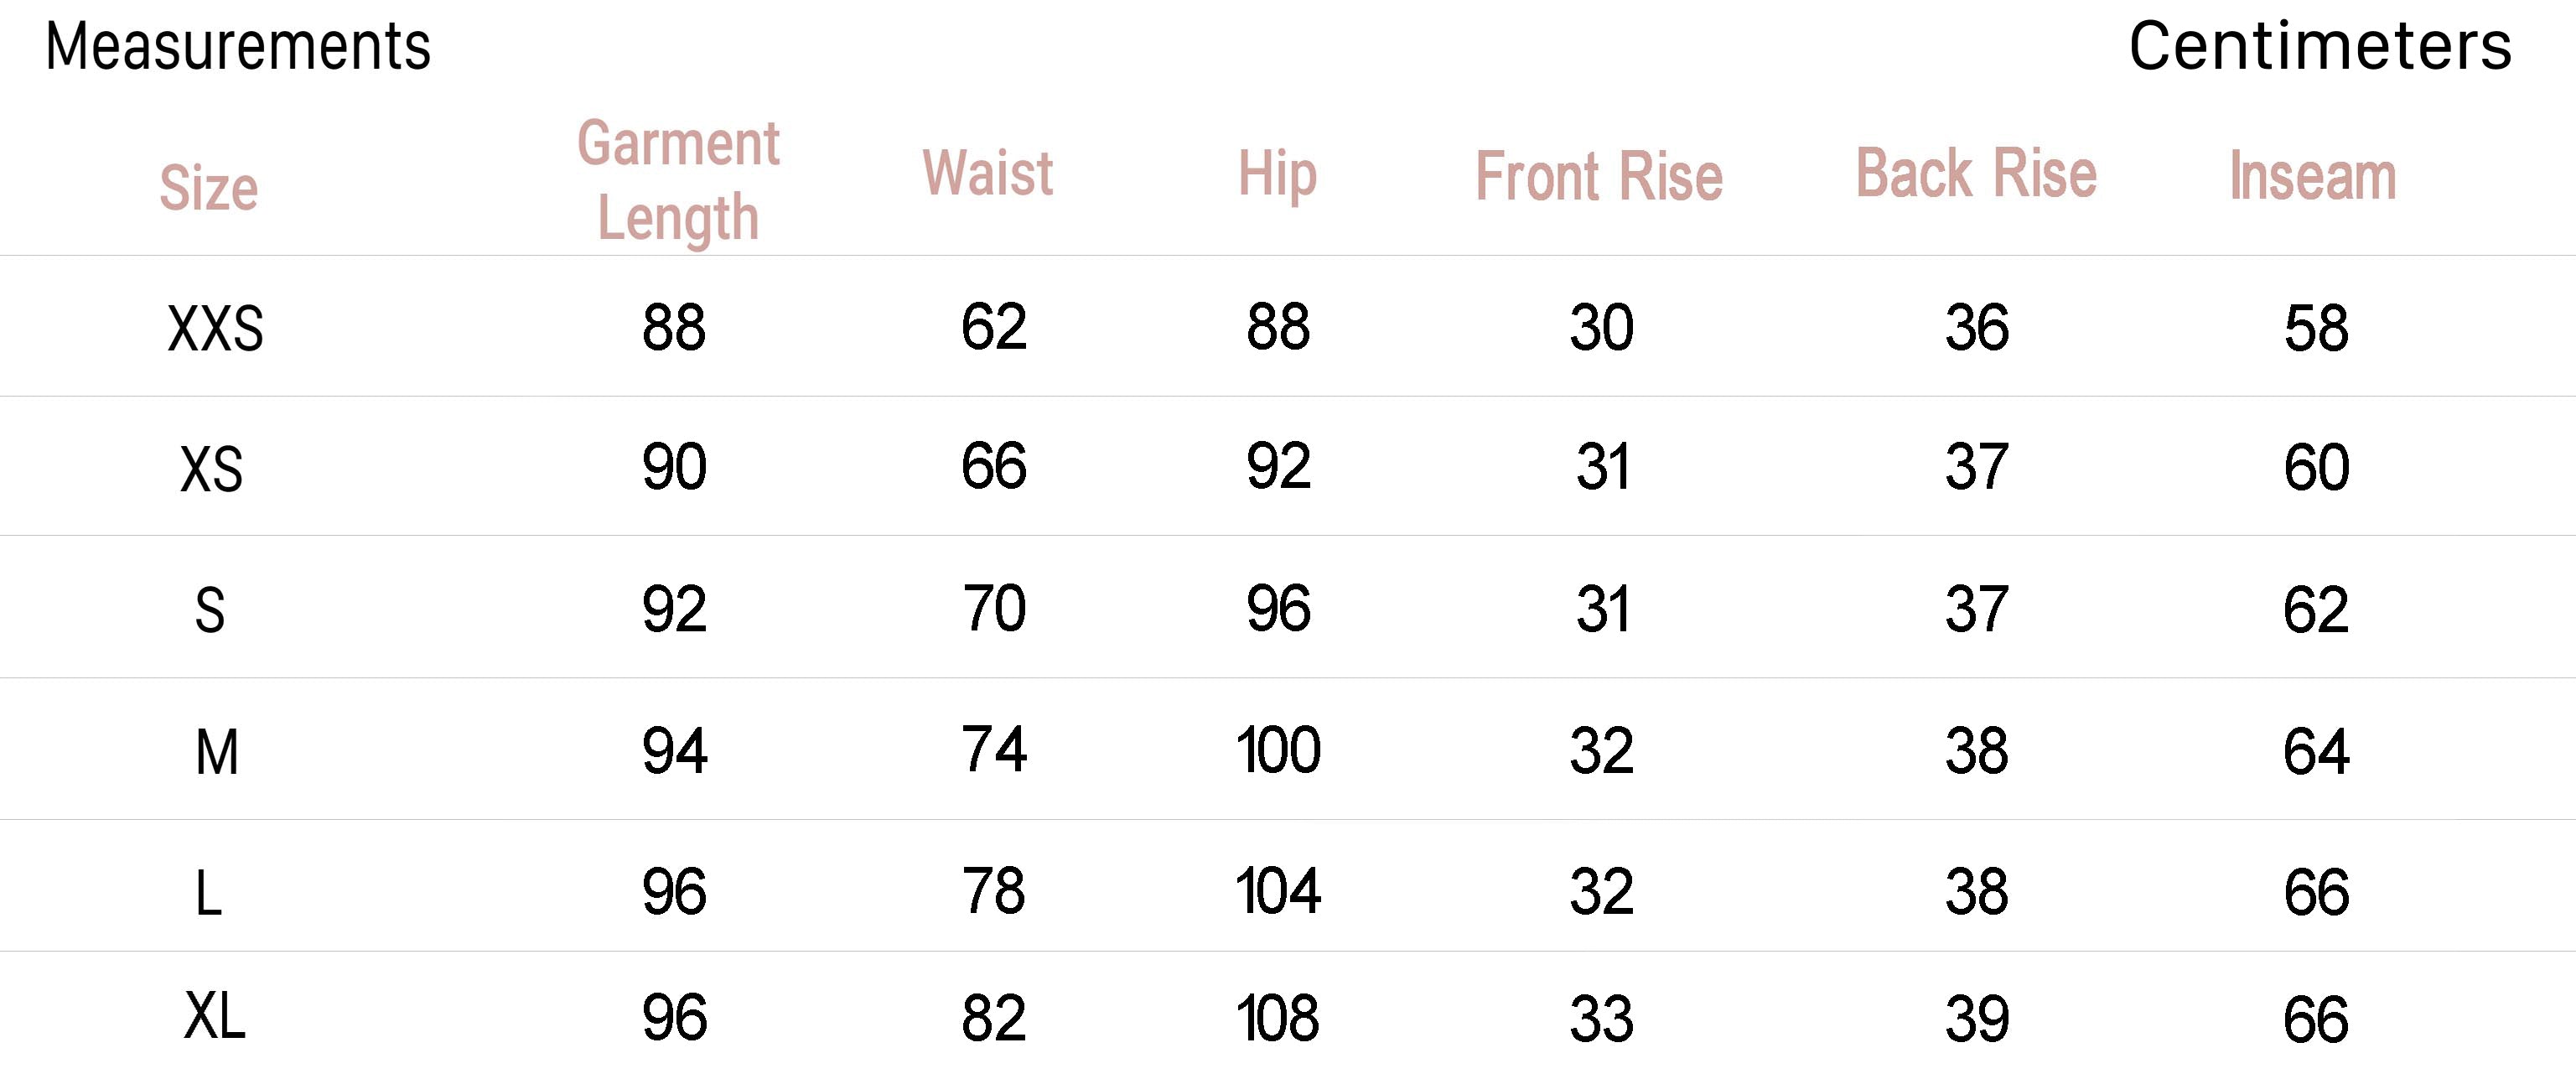This screenshot has height=1079, width=2576.
Task: Select the XXS size row label
Action: tap(215, 328)
